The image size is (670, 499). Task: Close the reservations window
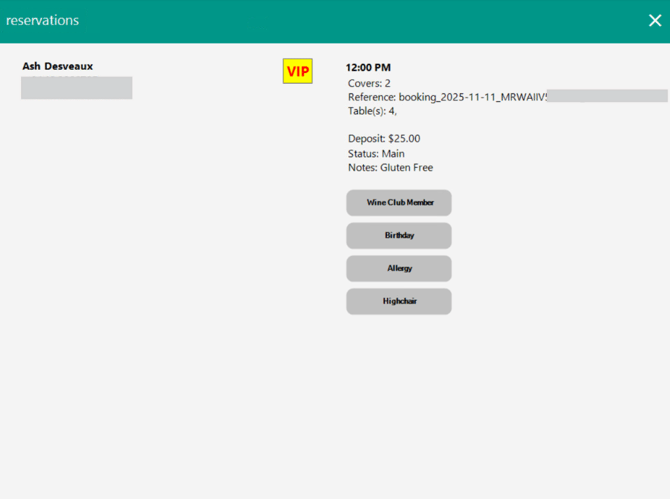click(x=654, y=21)
